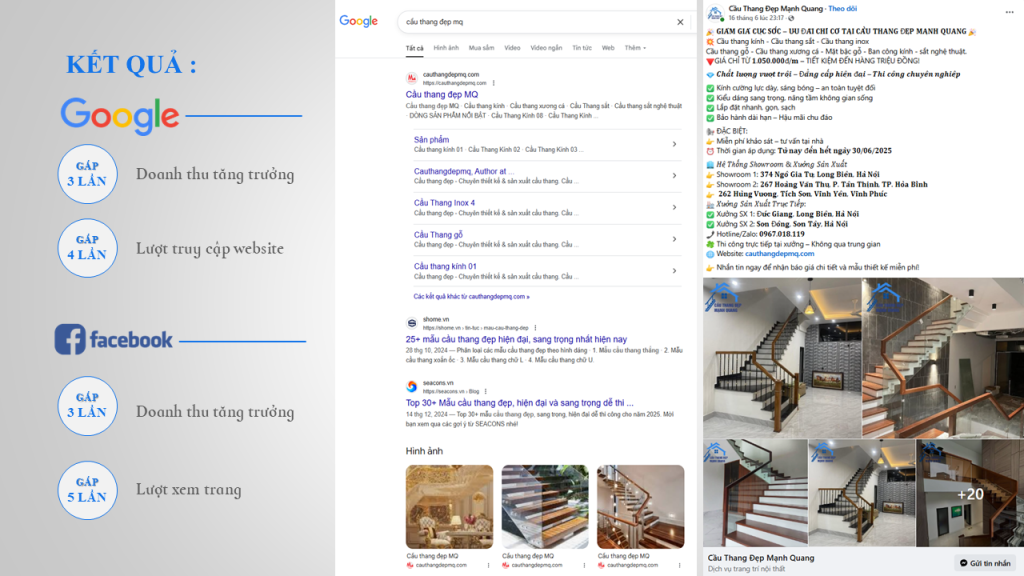Expand the Cầu thang kính 01 sitelink chevron

coord(675,271)
